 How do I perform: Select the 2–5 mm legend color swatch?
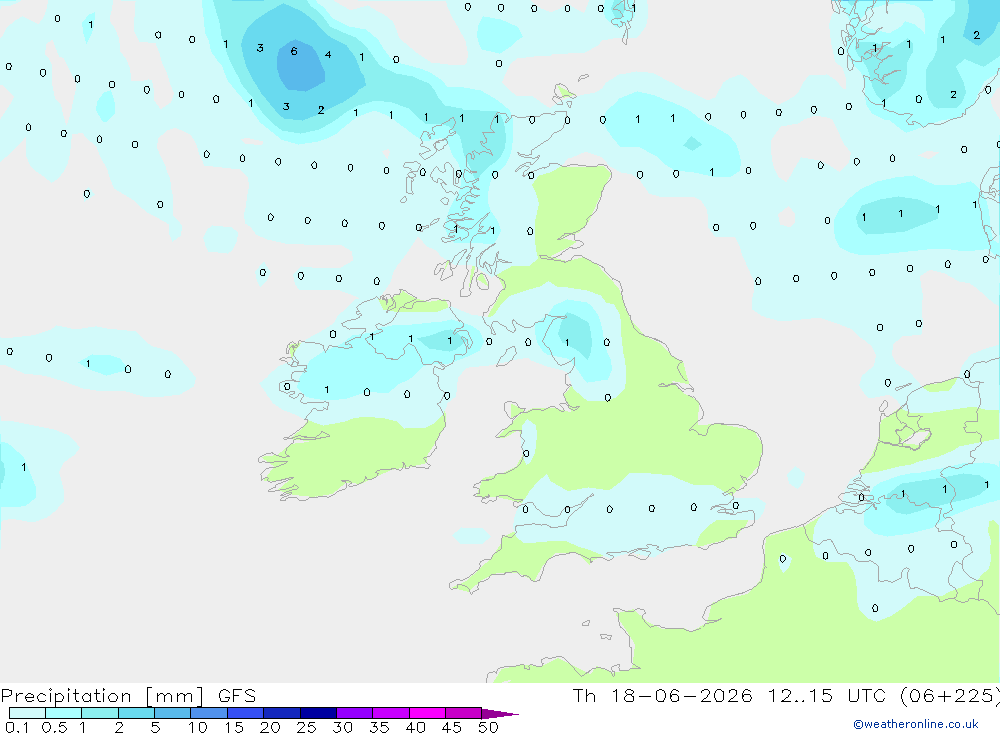pos(136,713)
